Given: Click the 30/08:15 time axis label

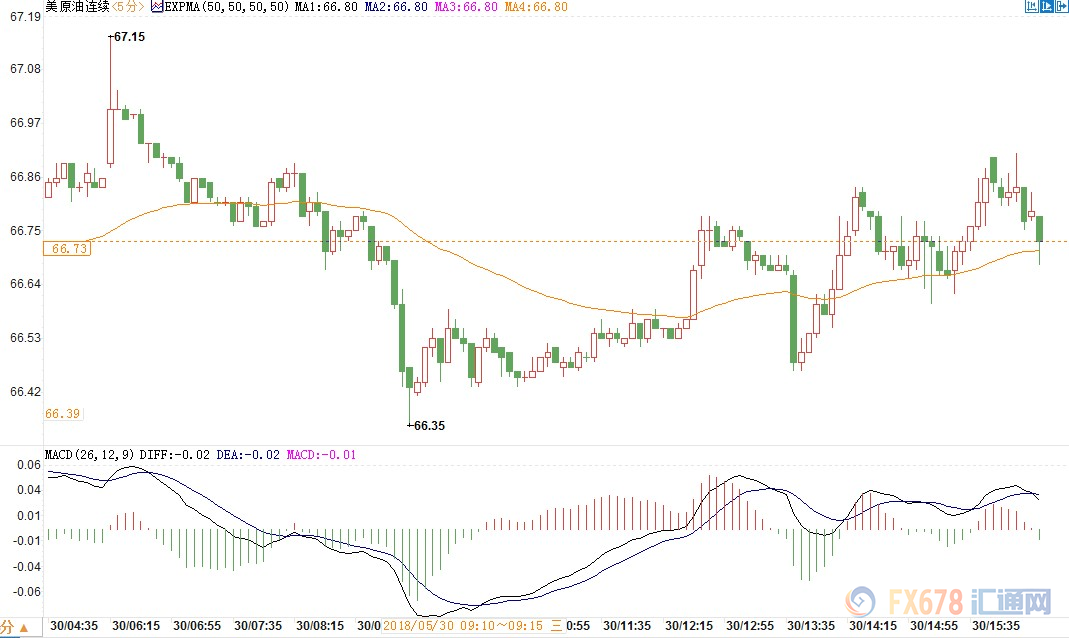Looking at the screenshot, I should (320, 626).
